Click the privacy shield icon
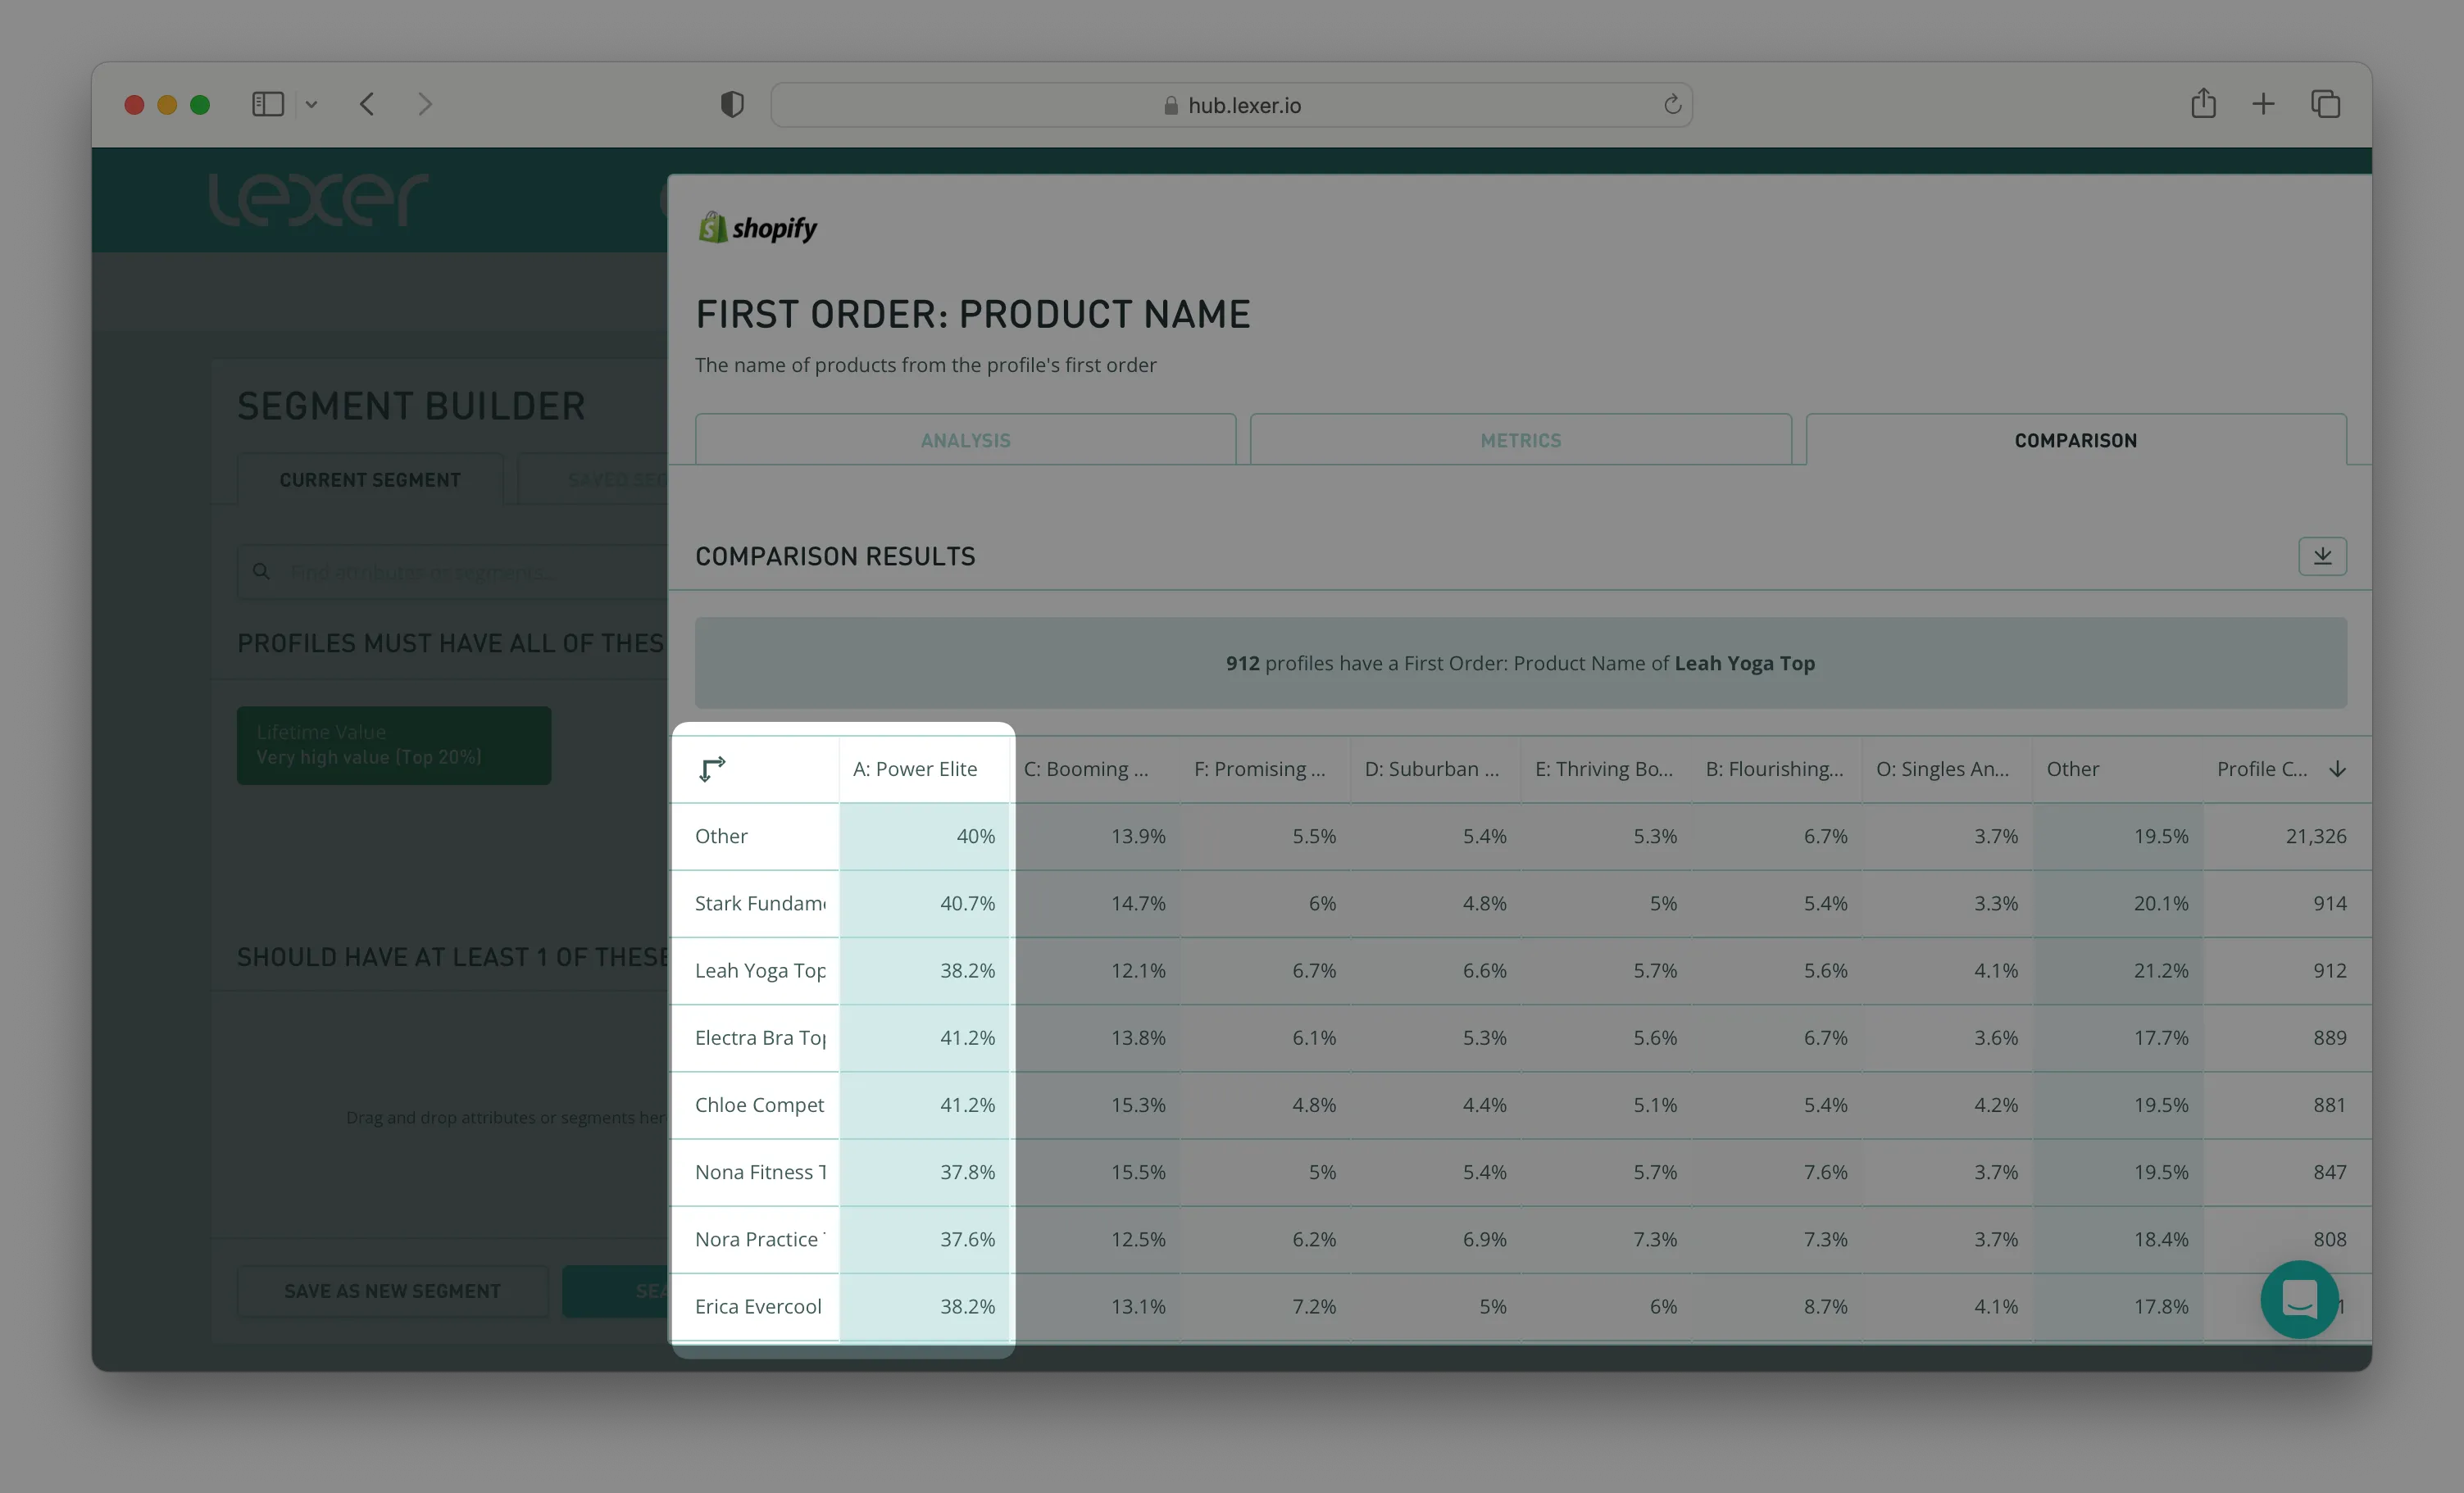Image resolution: width=2464 pixels, height=1493 pixels. [732, 104]
